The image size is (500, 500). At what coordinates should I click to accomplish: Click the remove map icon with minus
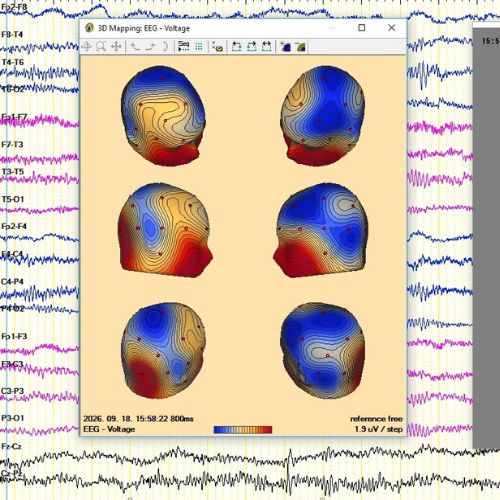coord(300,46)
